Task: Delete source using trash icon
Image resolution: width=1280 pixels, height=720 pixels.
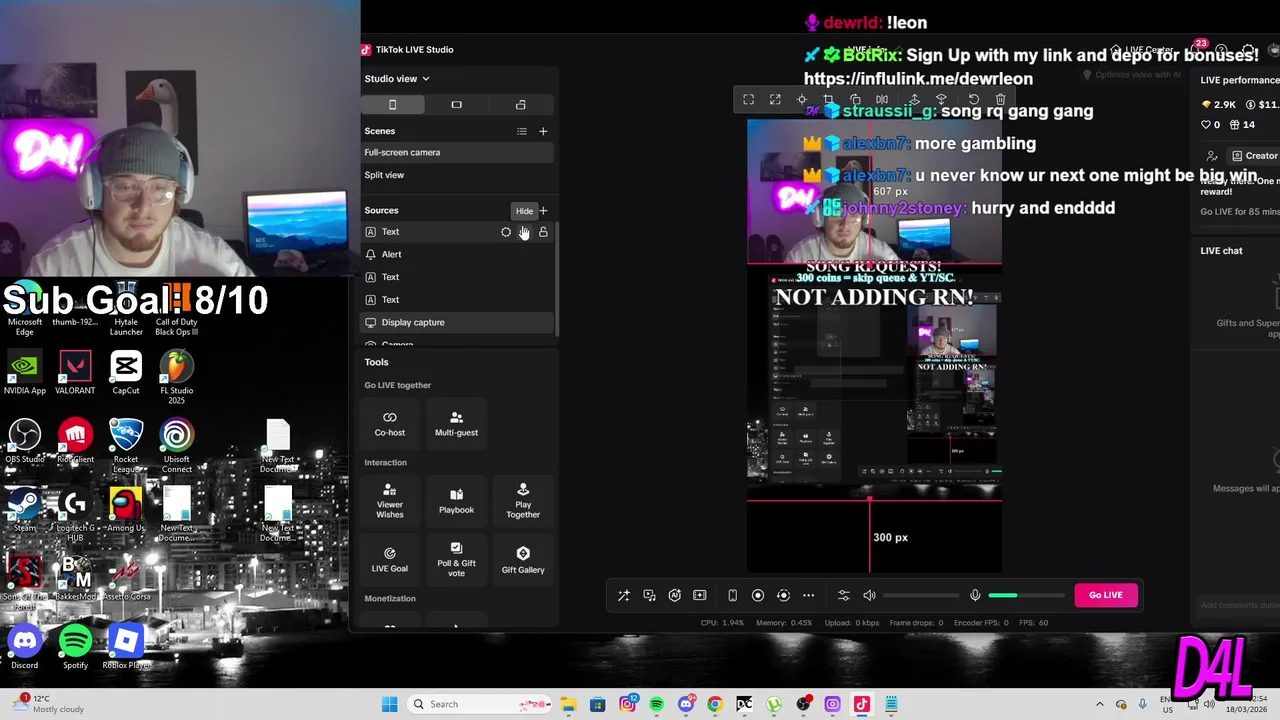Action: point(1000,100)
